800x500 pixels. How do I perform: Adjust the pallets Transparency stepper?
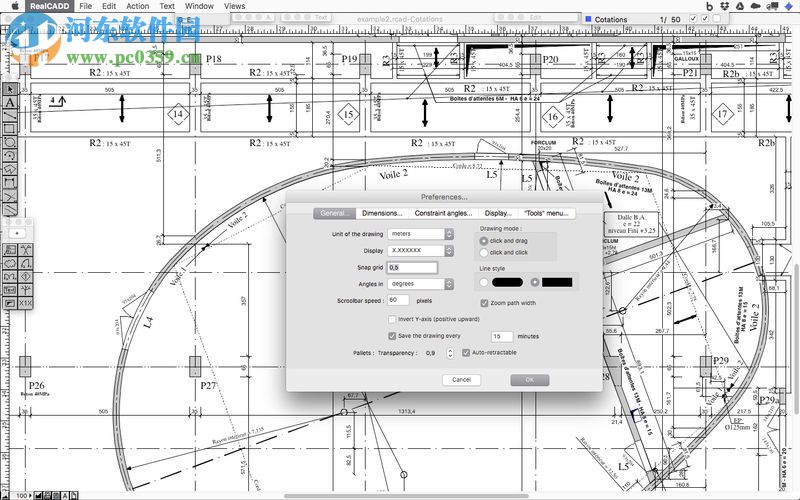pyautogui.click(x=450, y=353)
